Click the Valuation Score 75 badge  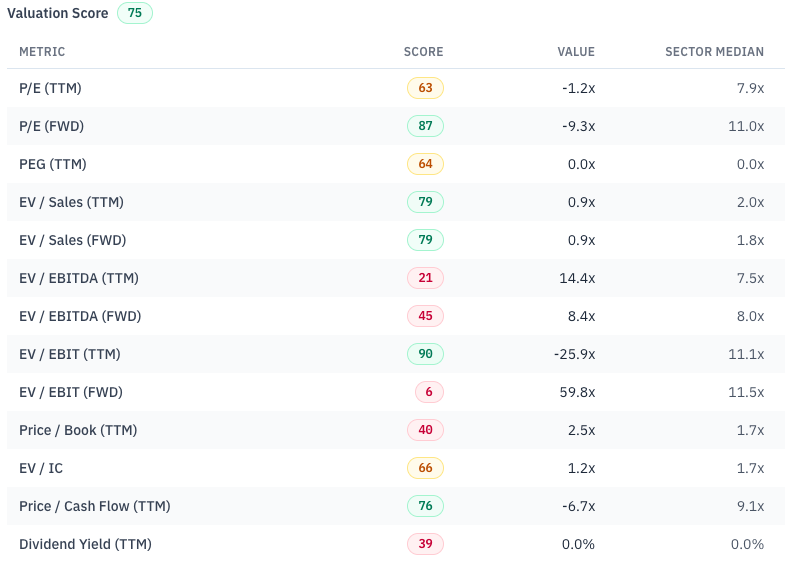pos(135,13)
